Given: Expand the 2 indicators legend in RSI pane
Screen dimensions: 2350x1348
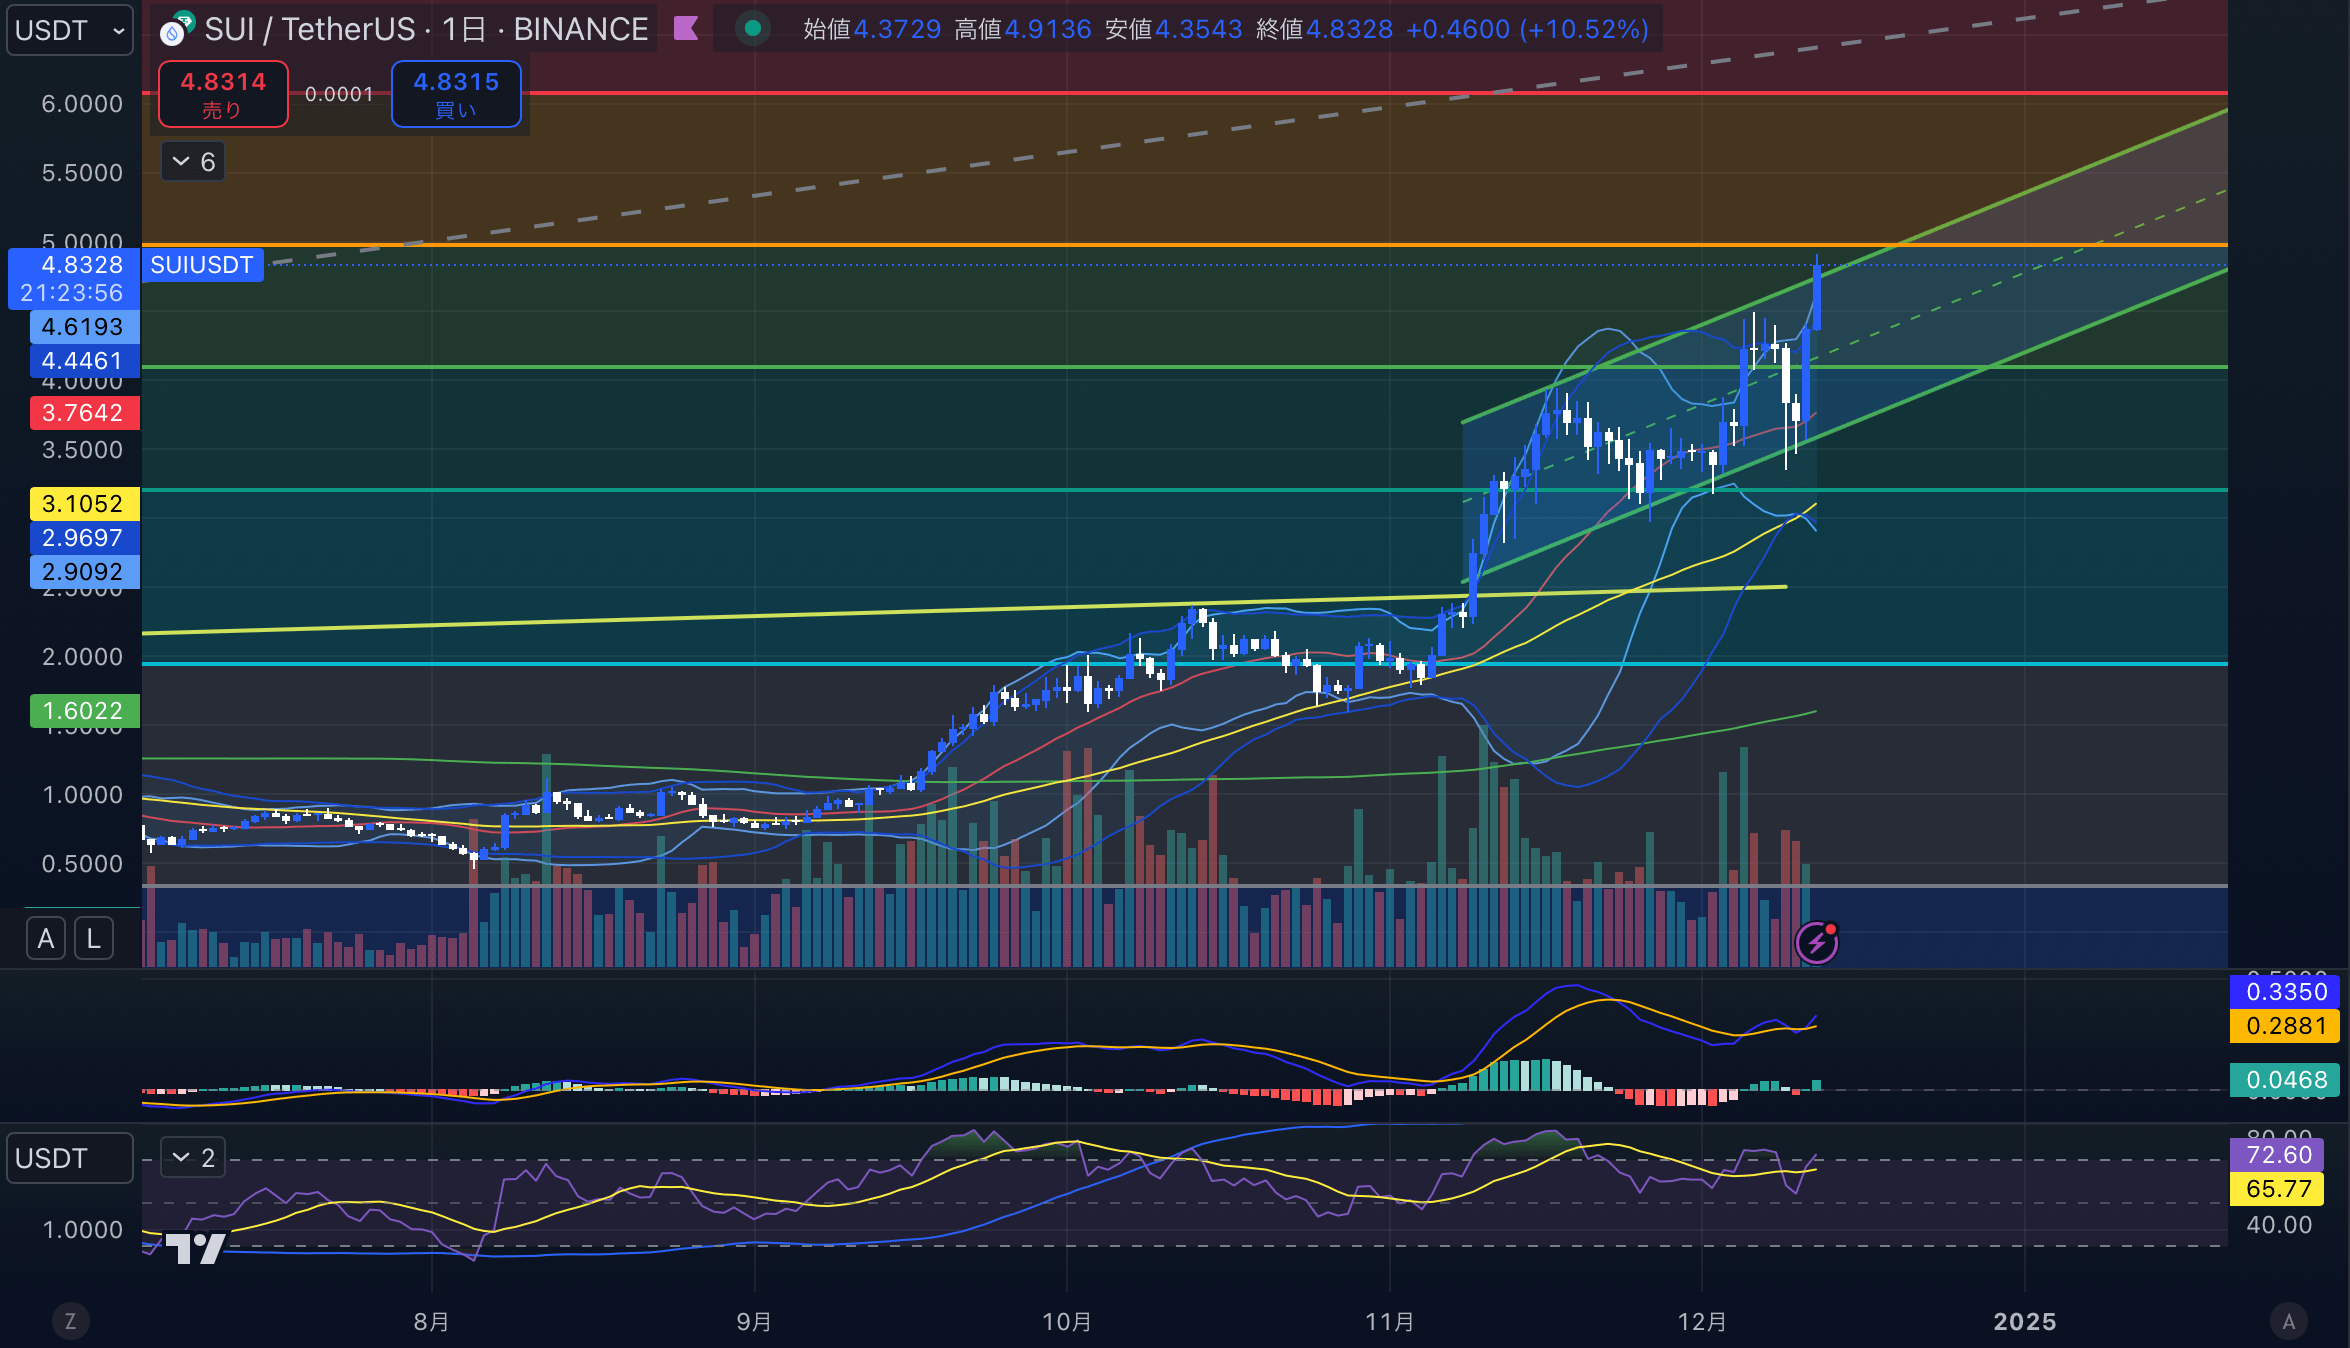Looking at the screenshot, I should click(x=193, y=1158).
